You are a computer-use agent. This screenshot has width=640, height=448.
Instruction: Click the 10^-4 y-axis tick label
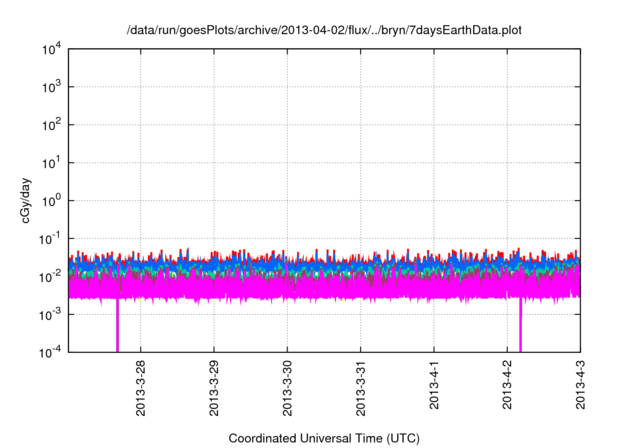pos(50,352)
